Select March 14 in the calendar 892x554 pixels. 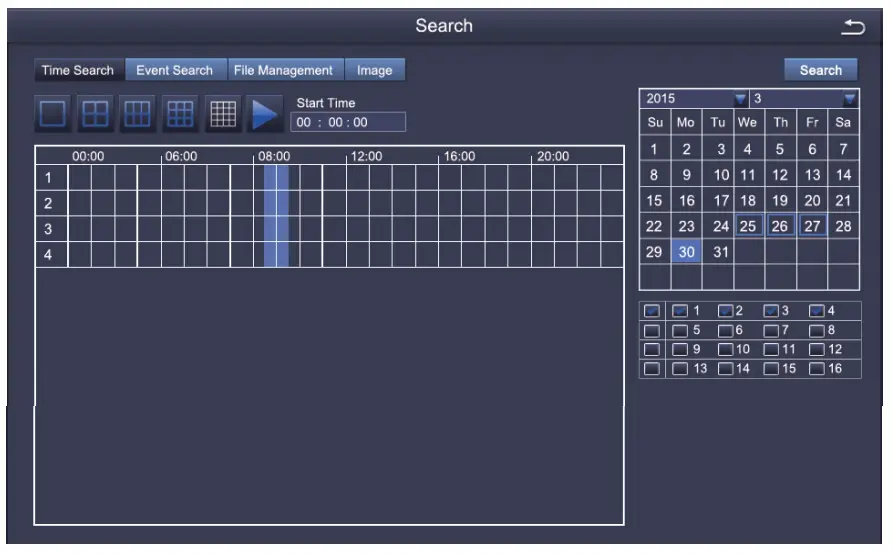(843, 175)
